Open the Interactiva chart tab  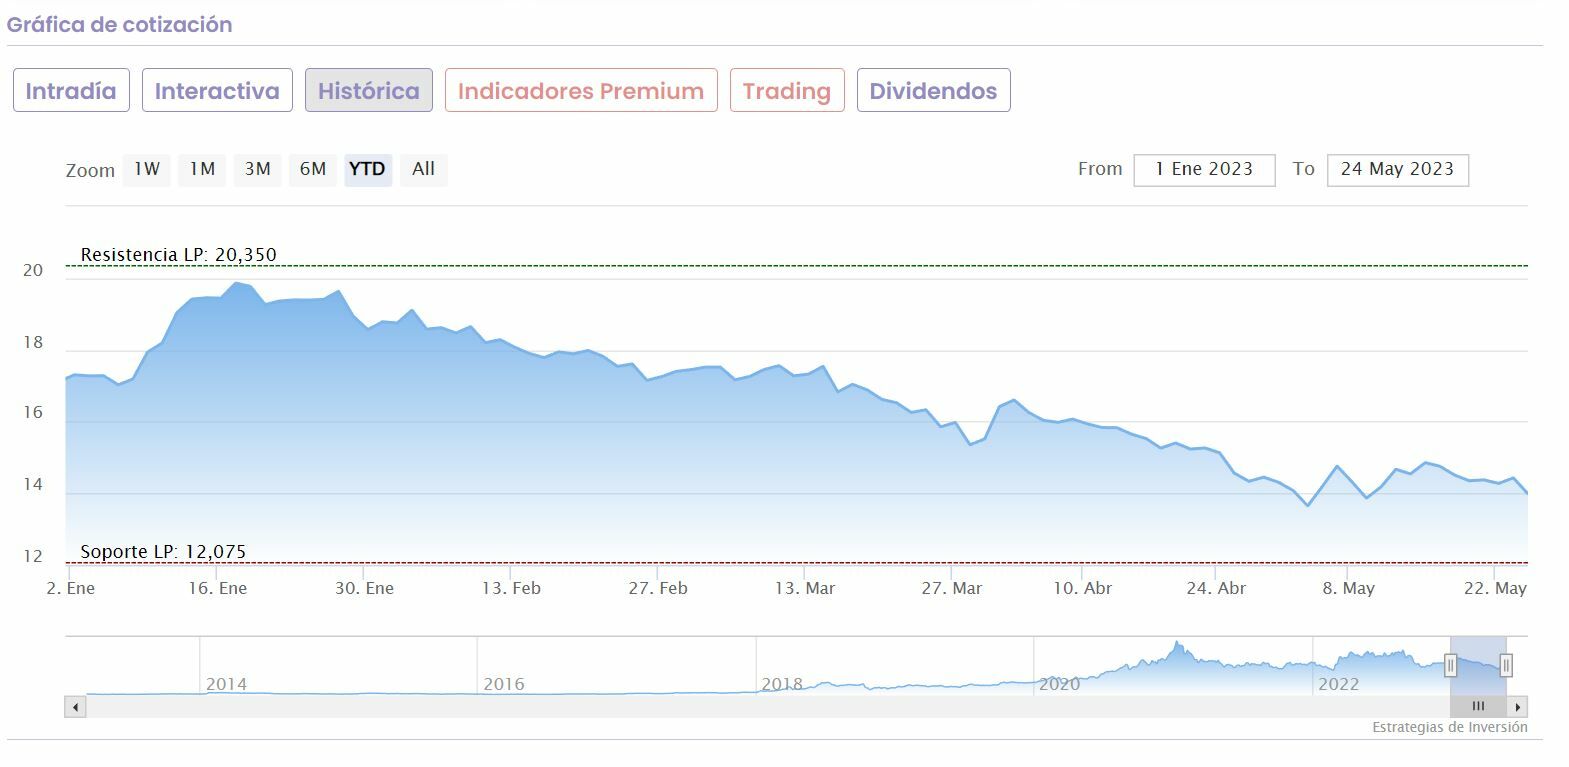[x=217, y=91]
